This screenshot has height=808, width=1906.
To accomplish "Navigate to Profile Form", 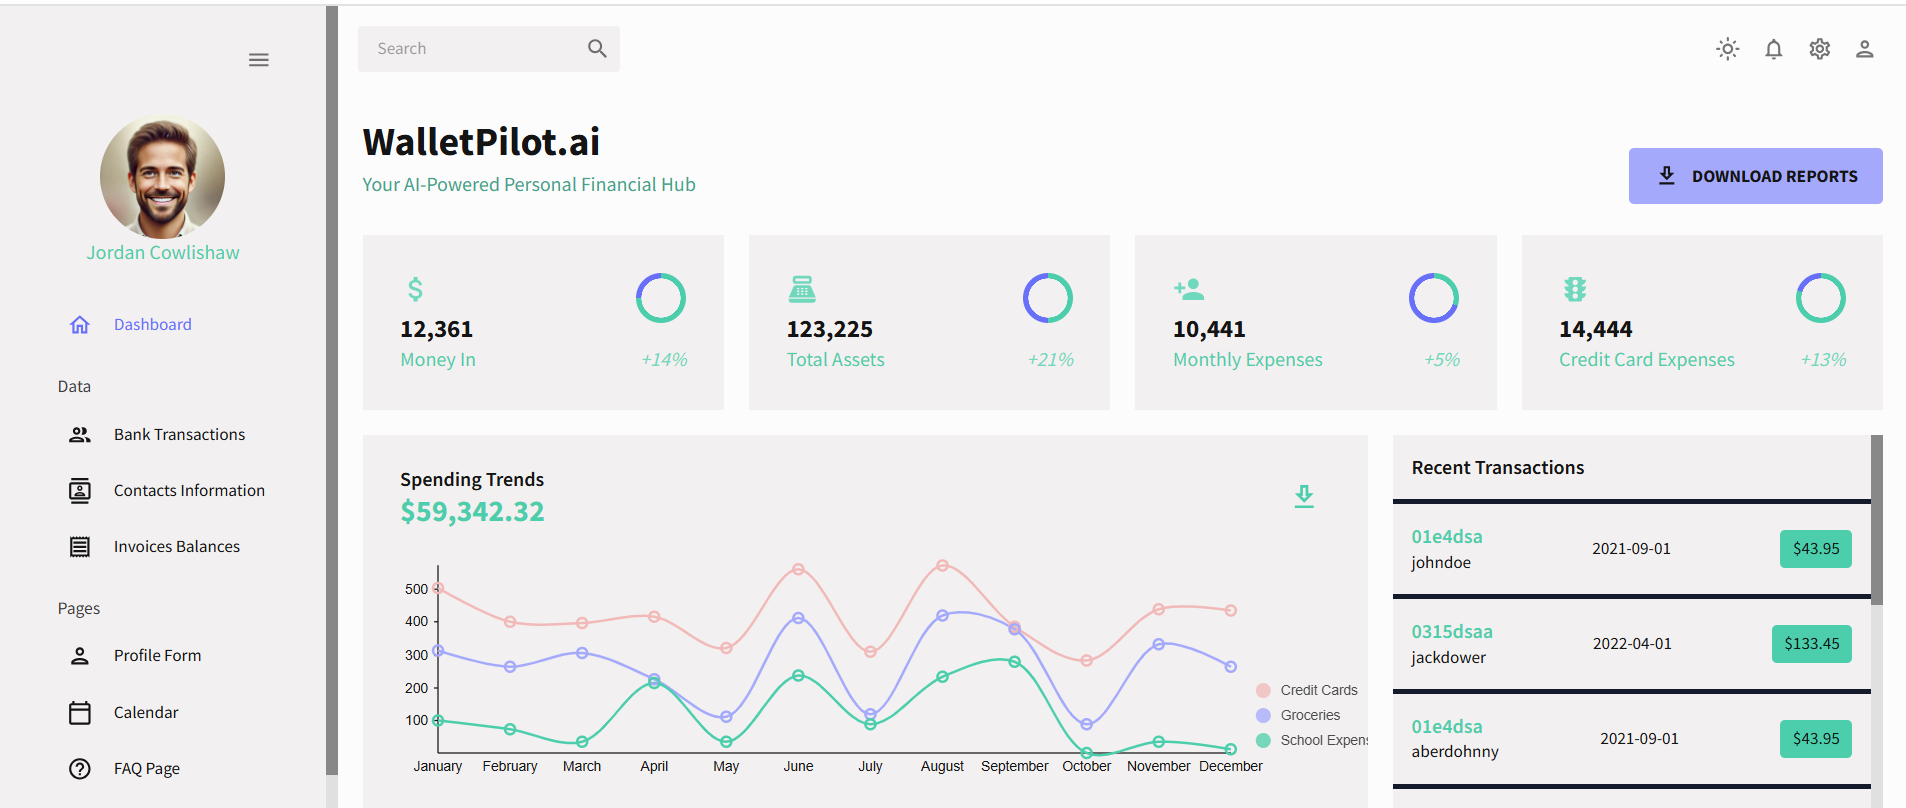I will (158, 656).
